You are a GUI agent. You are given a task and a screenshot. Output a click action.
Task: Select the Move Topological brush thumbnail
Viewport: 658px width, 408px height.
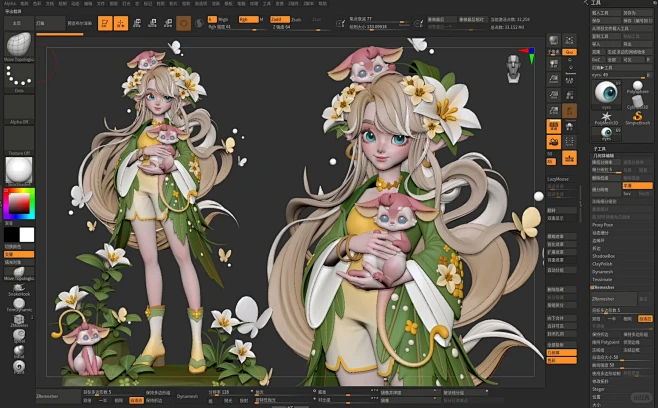click(18, 46)
